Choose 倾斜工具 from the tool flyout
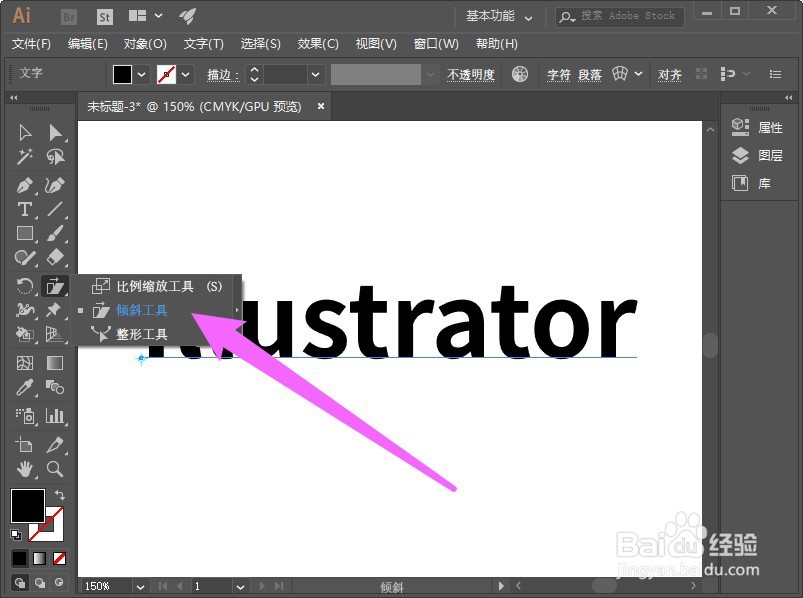Screen dimensions: 803x598 pyautogui.click(x=141, y=309)
